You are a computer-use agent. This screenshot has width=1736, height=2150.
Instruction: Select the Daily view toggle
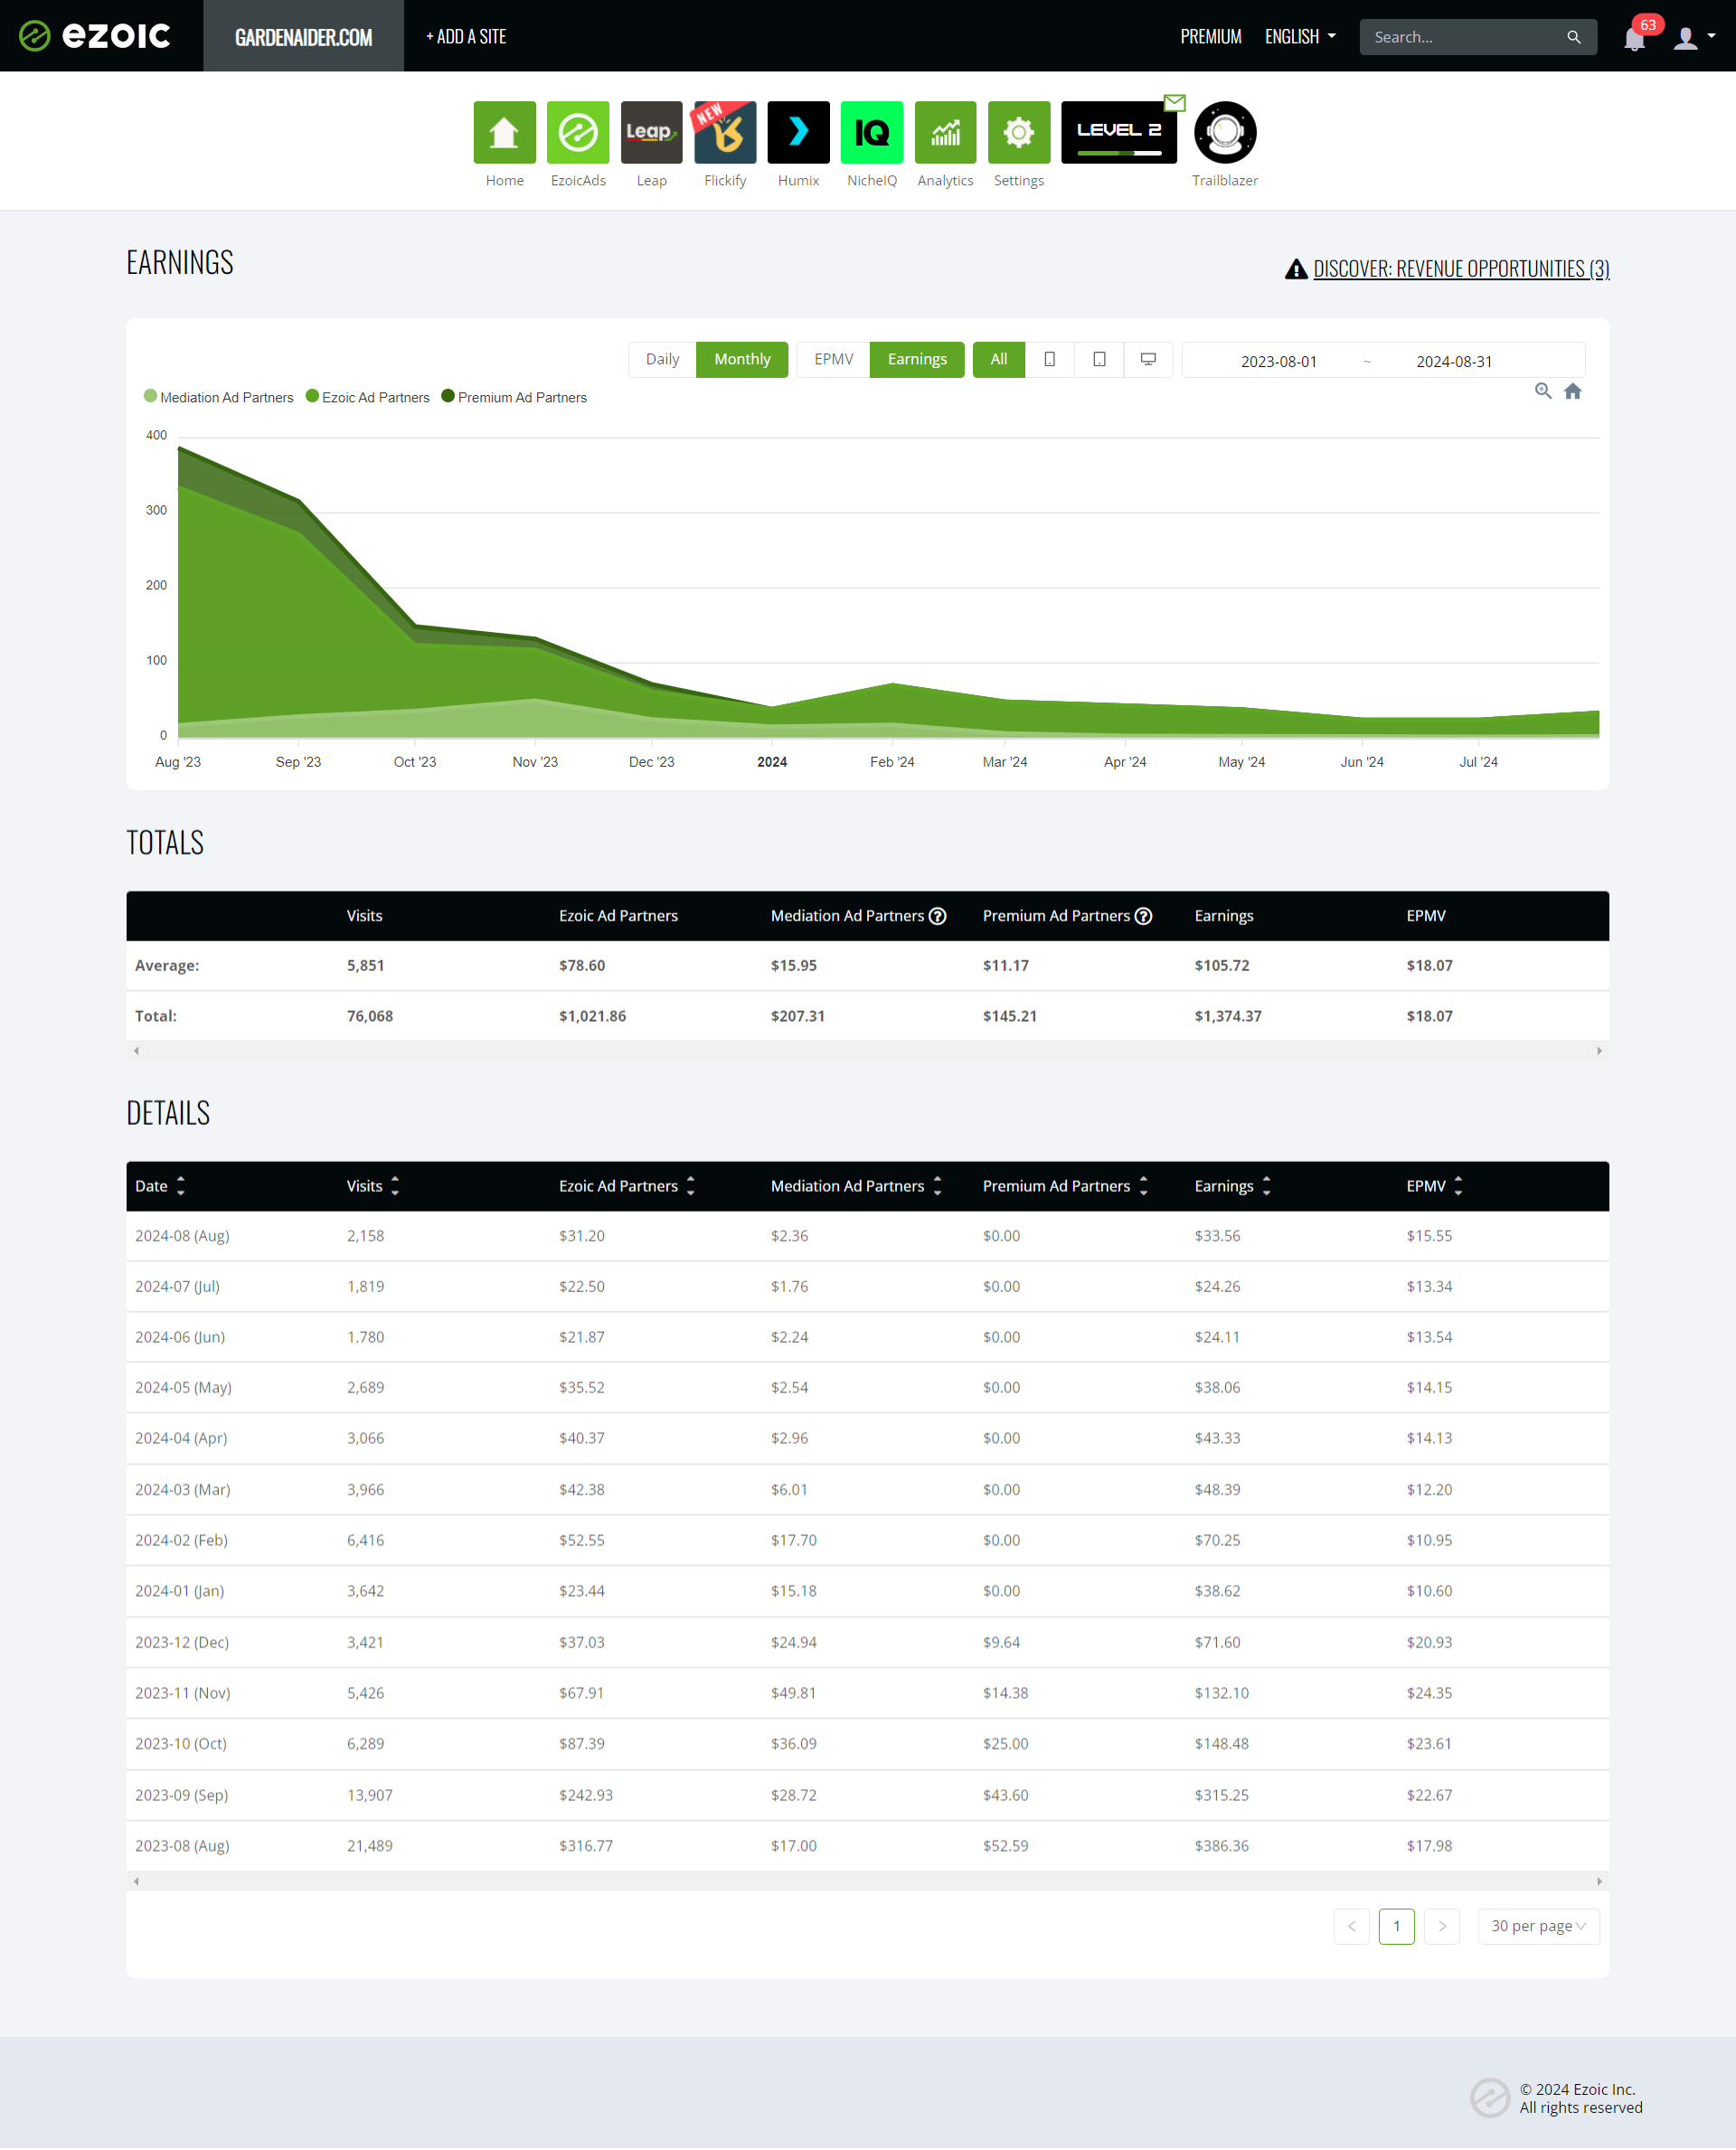point(662,360)
